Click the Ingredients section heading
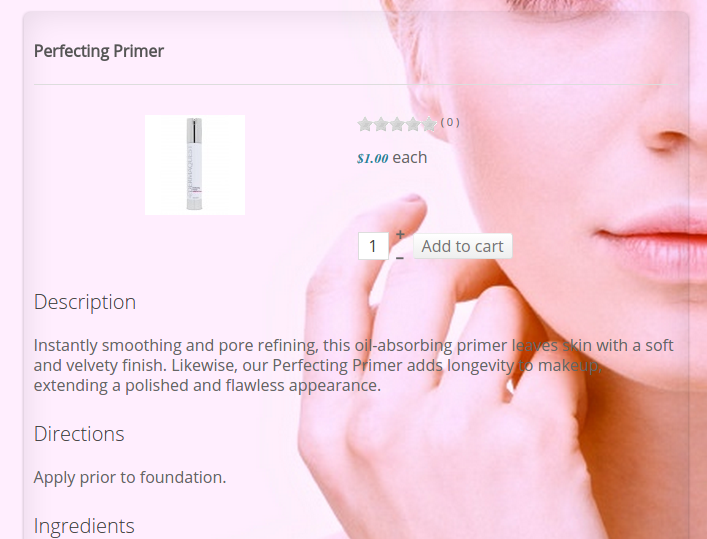The image size is (707, 539). click(x=84, y=526)
